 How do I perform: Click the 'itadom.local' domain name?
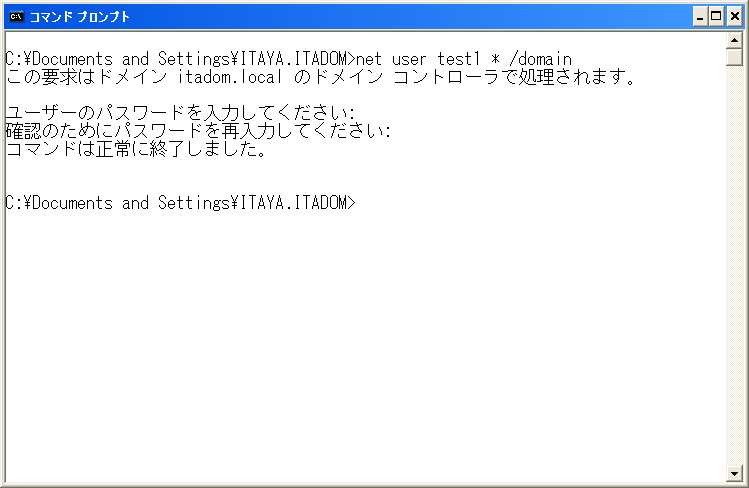click(x=230, y=77)
